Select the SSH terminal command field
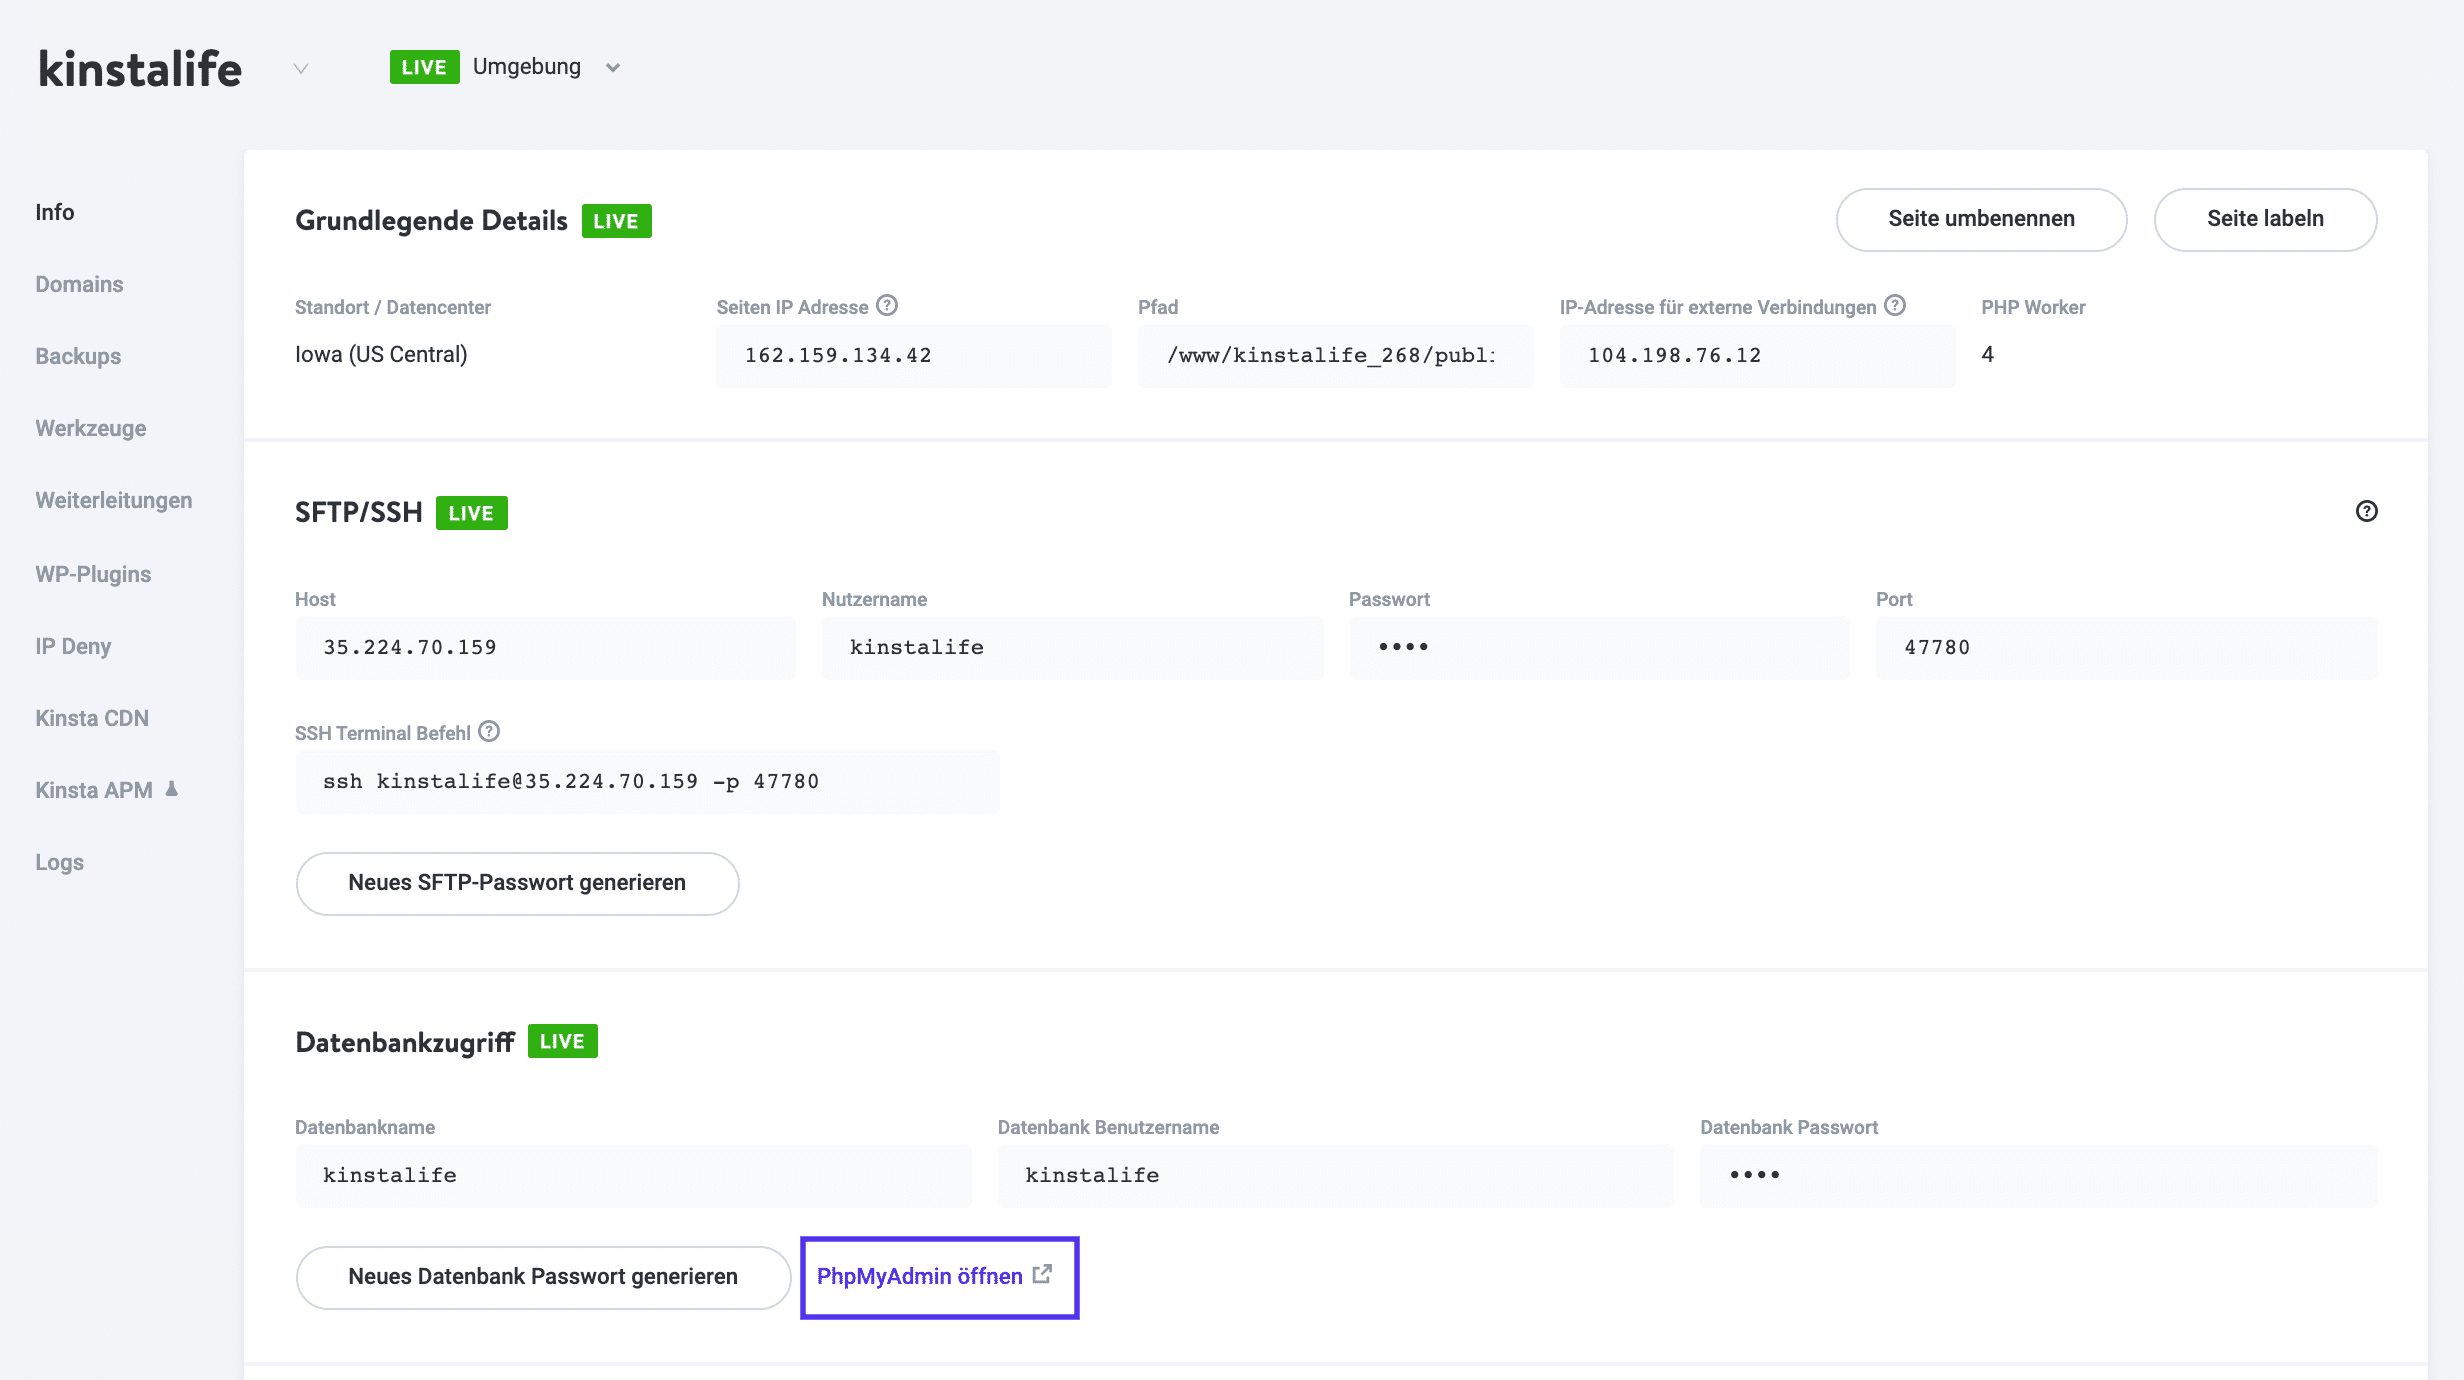The image size is (2464, 1380). pyautogui.click(x=646, y=781)
